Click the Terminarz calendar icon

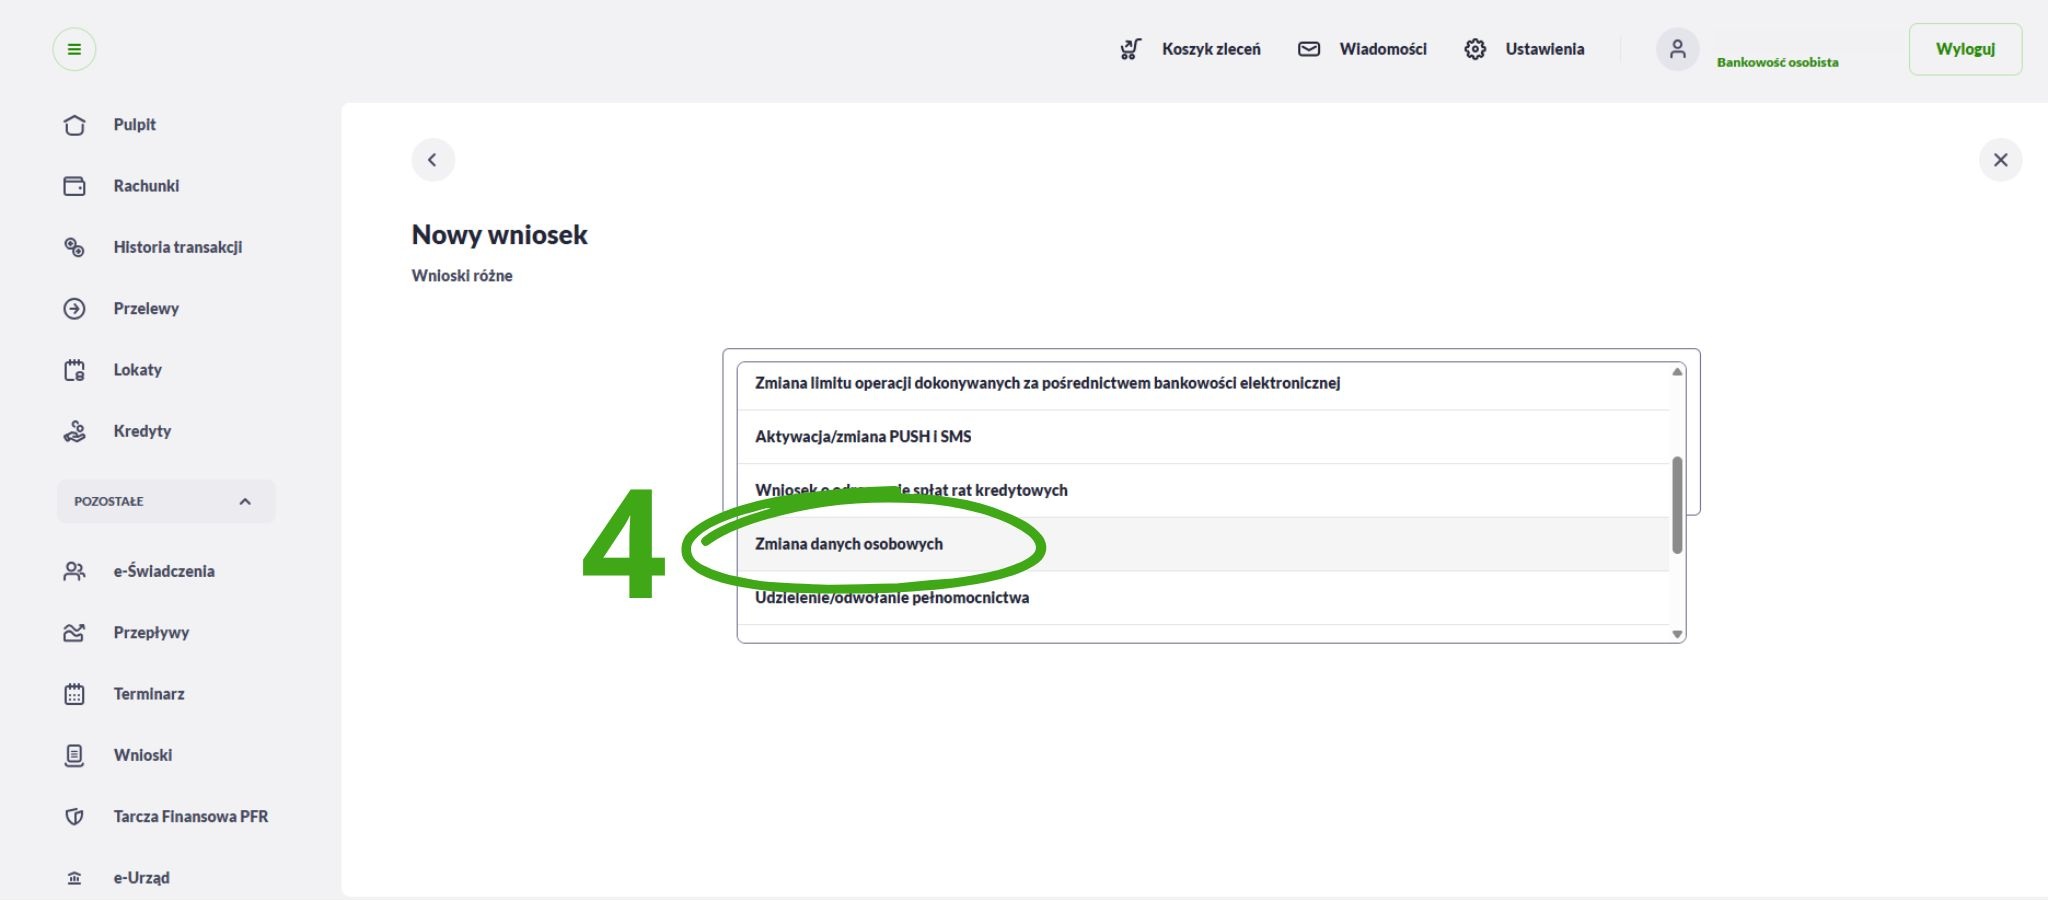pyautogui.click(x=74, y=694)
